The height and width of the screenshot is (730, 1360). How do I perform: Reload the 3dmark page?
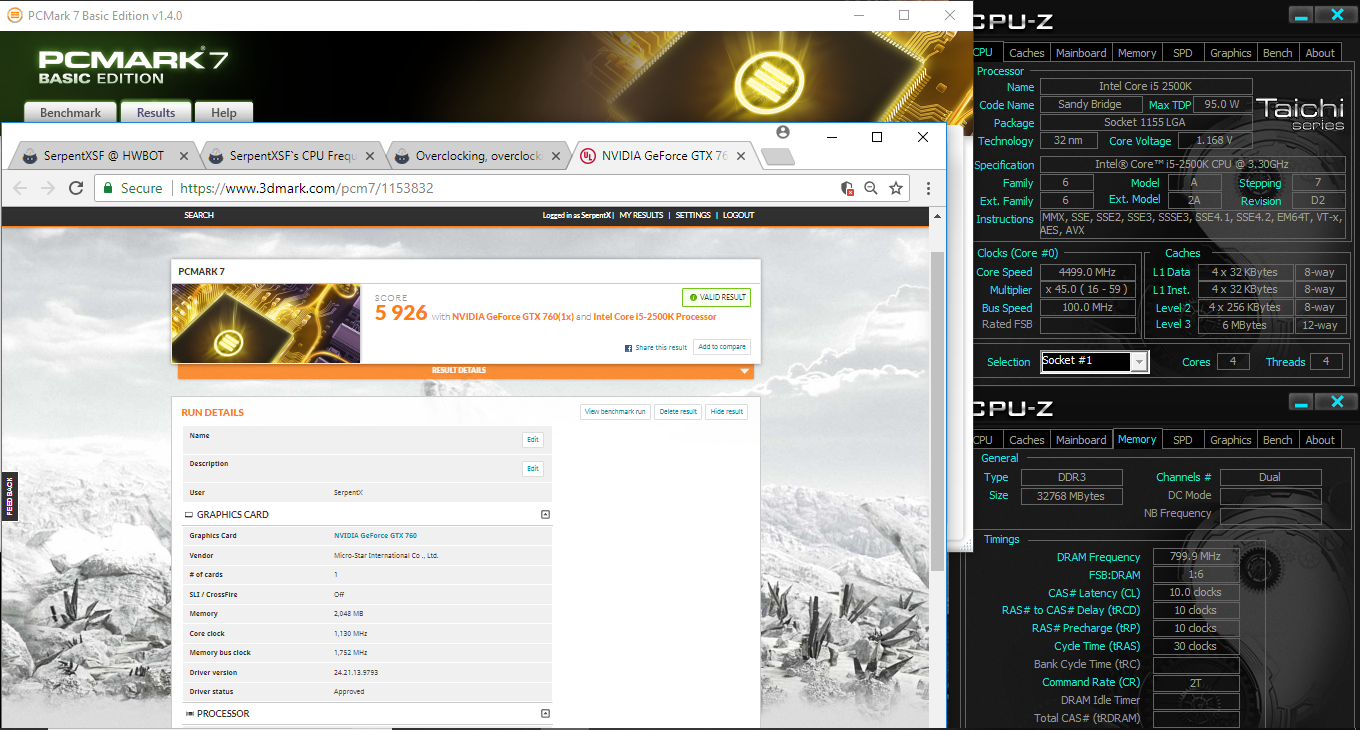click(76, 188)
